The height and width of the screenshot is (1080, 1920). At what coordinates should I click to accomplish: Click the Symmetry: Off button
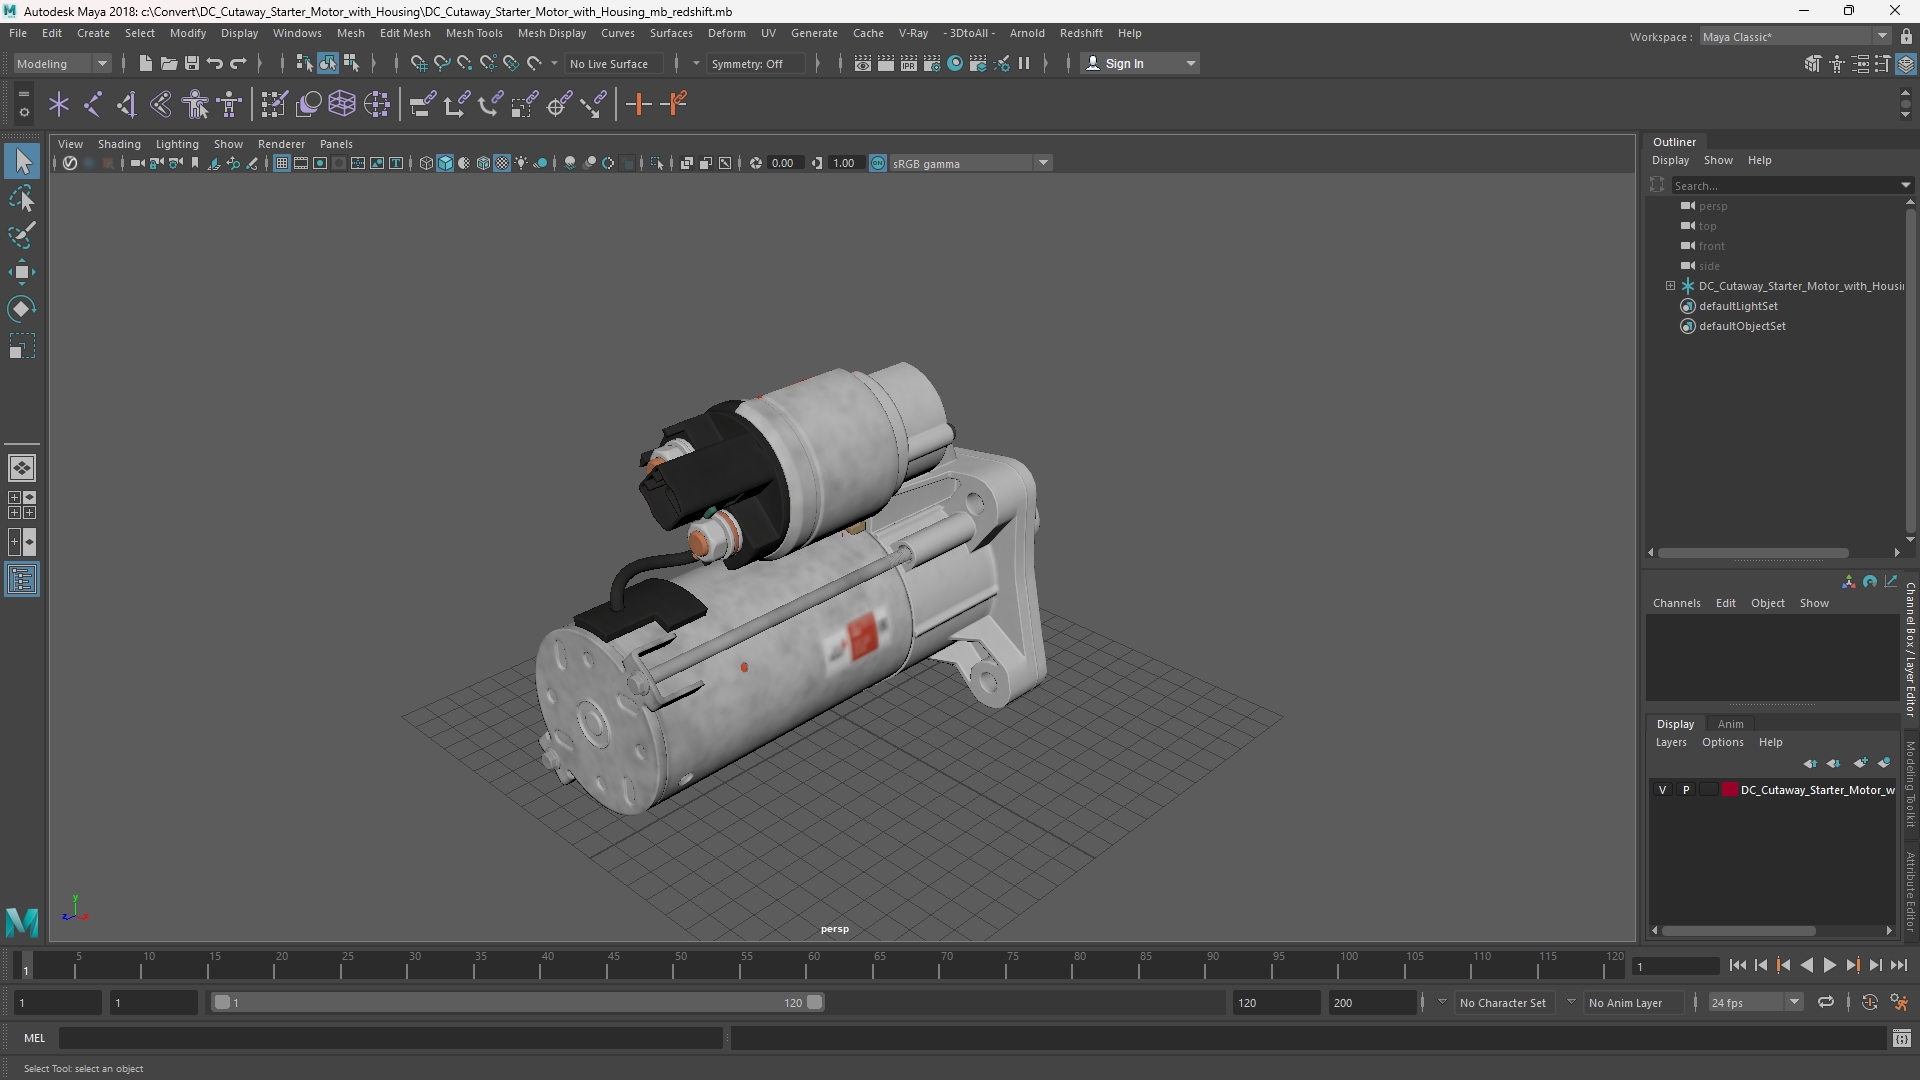(754, 63)
